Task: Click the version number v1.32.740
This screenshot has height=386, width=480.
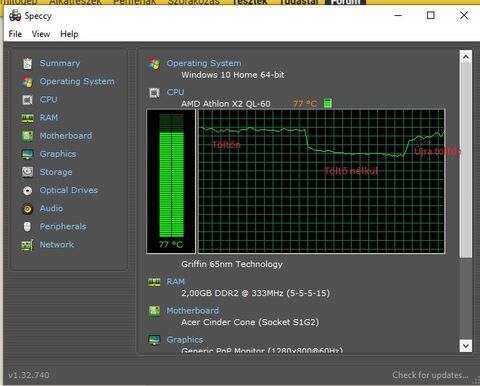Action: click(x=29, y=375)
